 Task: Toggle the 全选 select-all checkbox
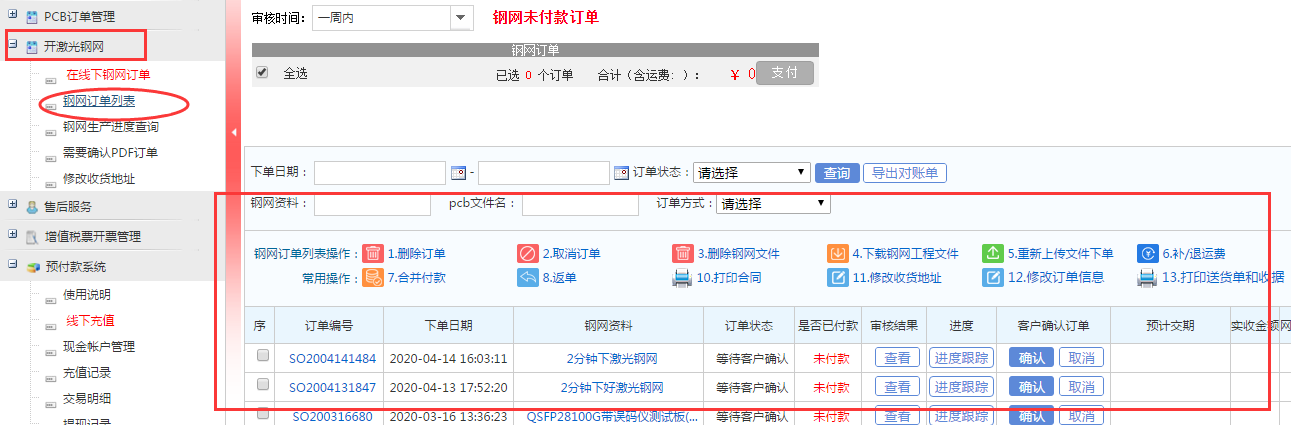(262, 73)
